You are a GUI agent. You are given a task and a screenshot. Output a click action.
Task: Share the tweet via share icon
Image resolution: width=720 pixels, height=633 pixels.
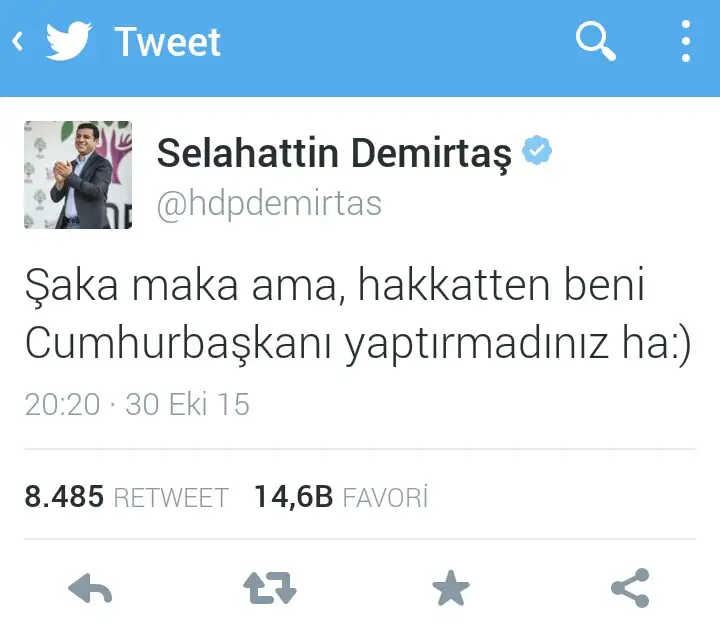[x=630, y=588]
